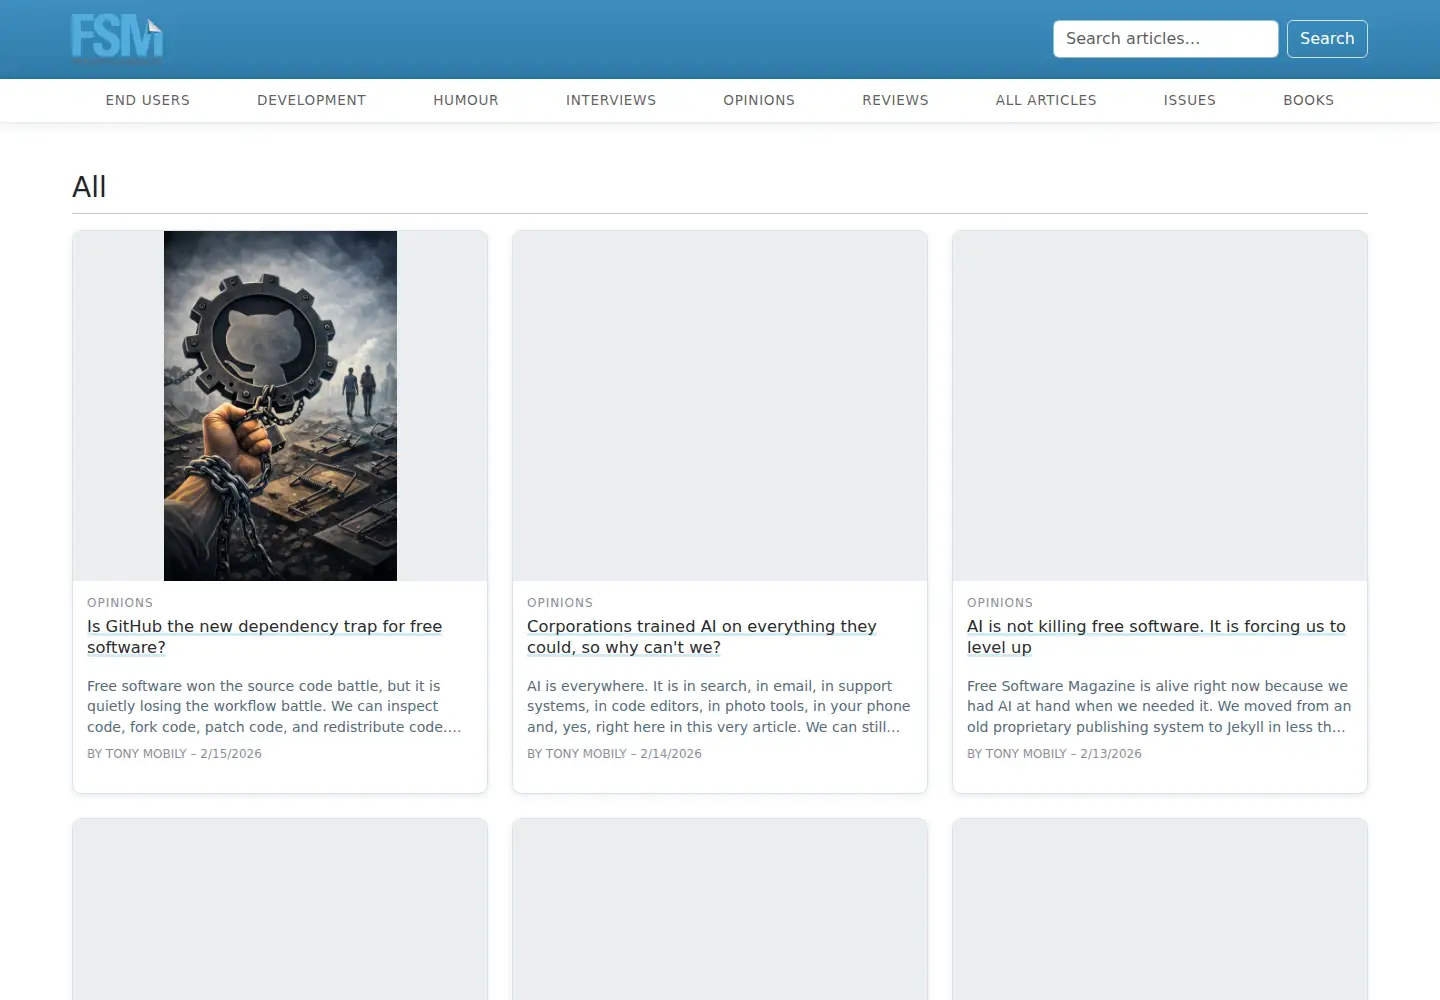Select the Interviews nav item

pyautogui.click(x=611, y=100)
